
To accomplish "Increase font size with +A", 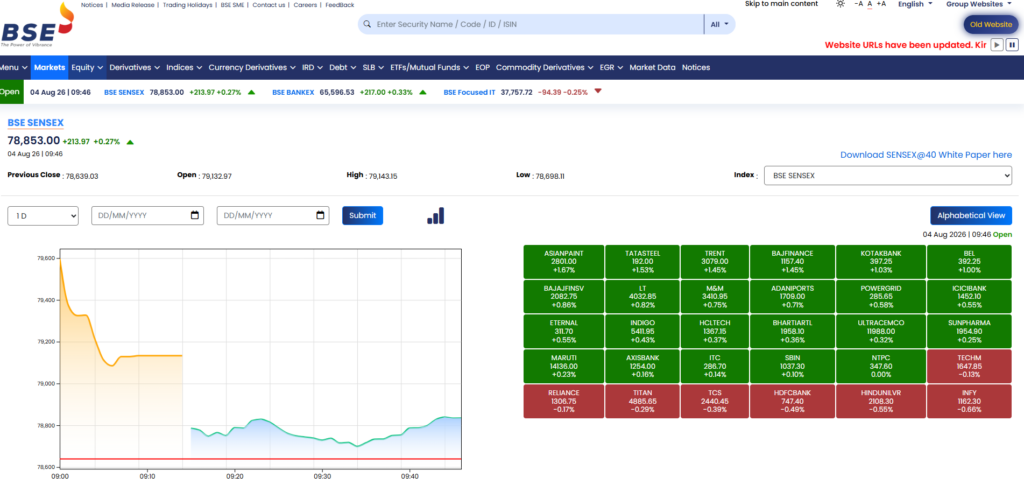I will pyautogui.click(x=881, y=4).
